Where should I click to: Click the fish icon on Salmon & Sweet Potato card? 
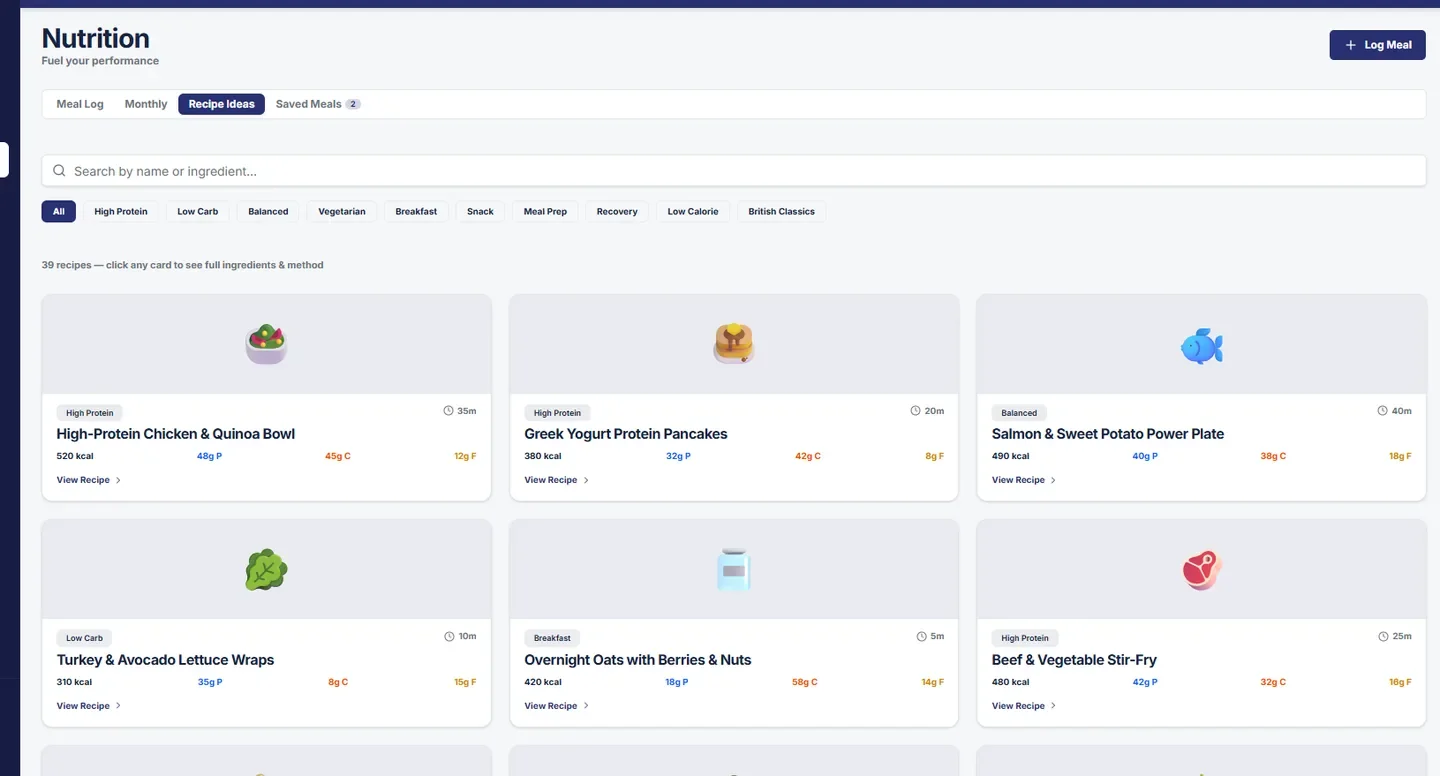click(x=1201, y=346)
